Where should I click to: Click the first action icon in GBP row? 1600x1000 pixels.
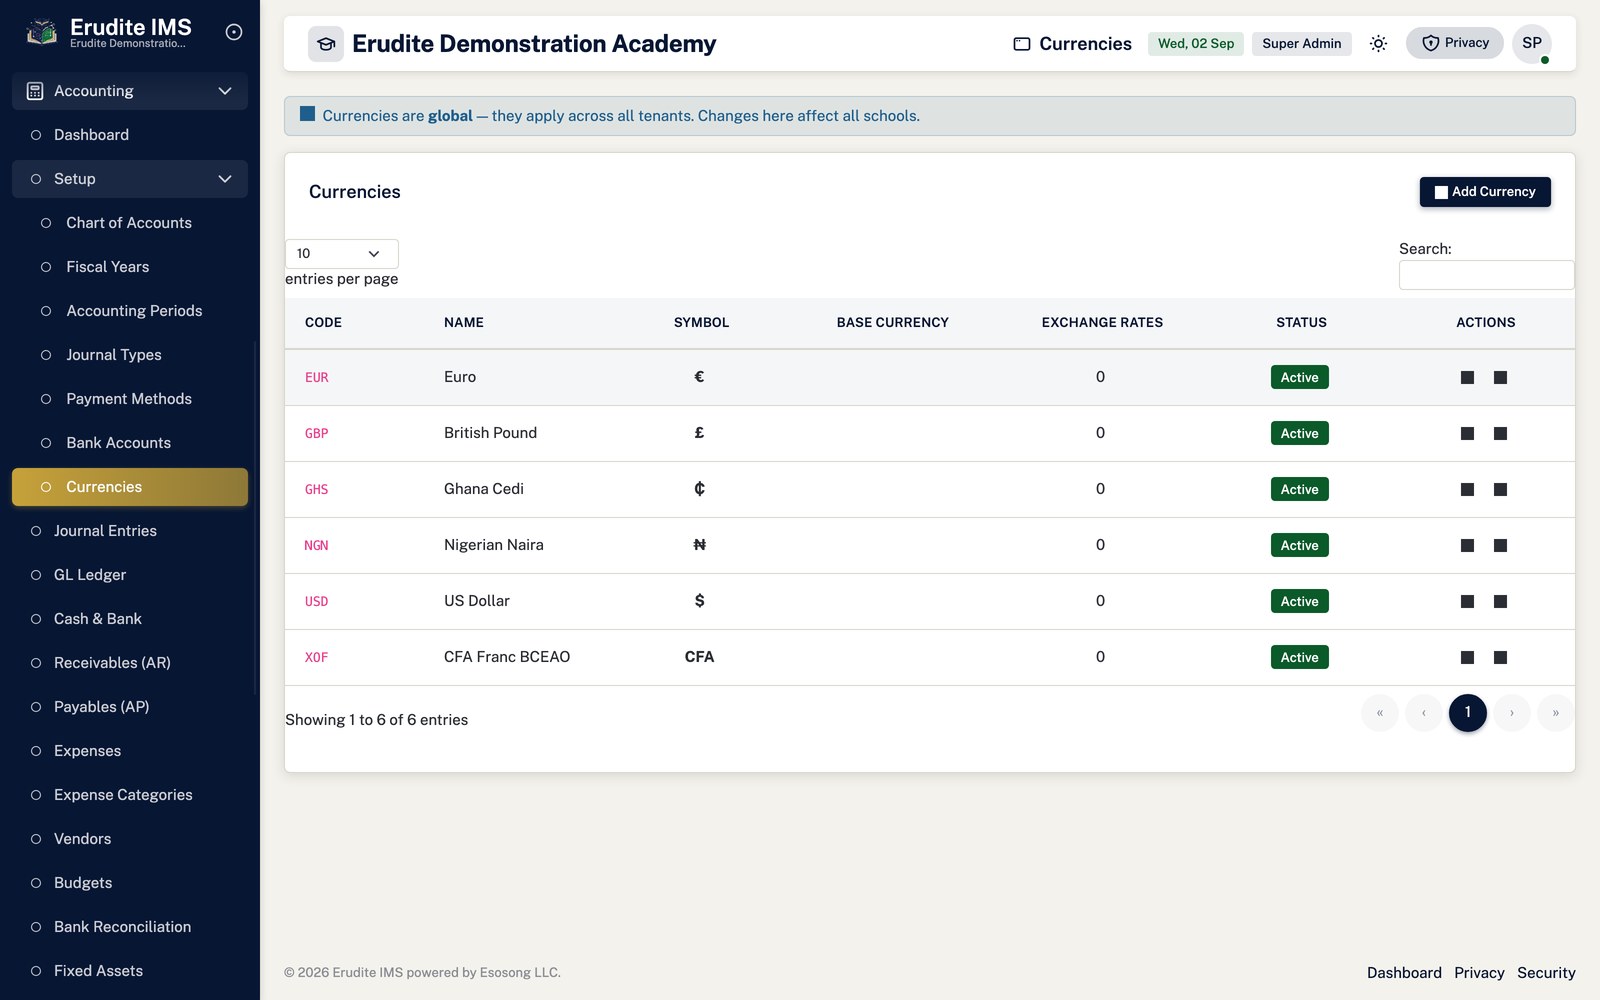coord(1467,433)
